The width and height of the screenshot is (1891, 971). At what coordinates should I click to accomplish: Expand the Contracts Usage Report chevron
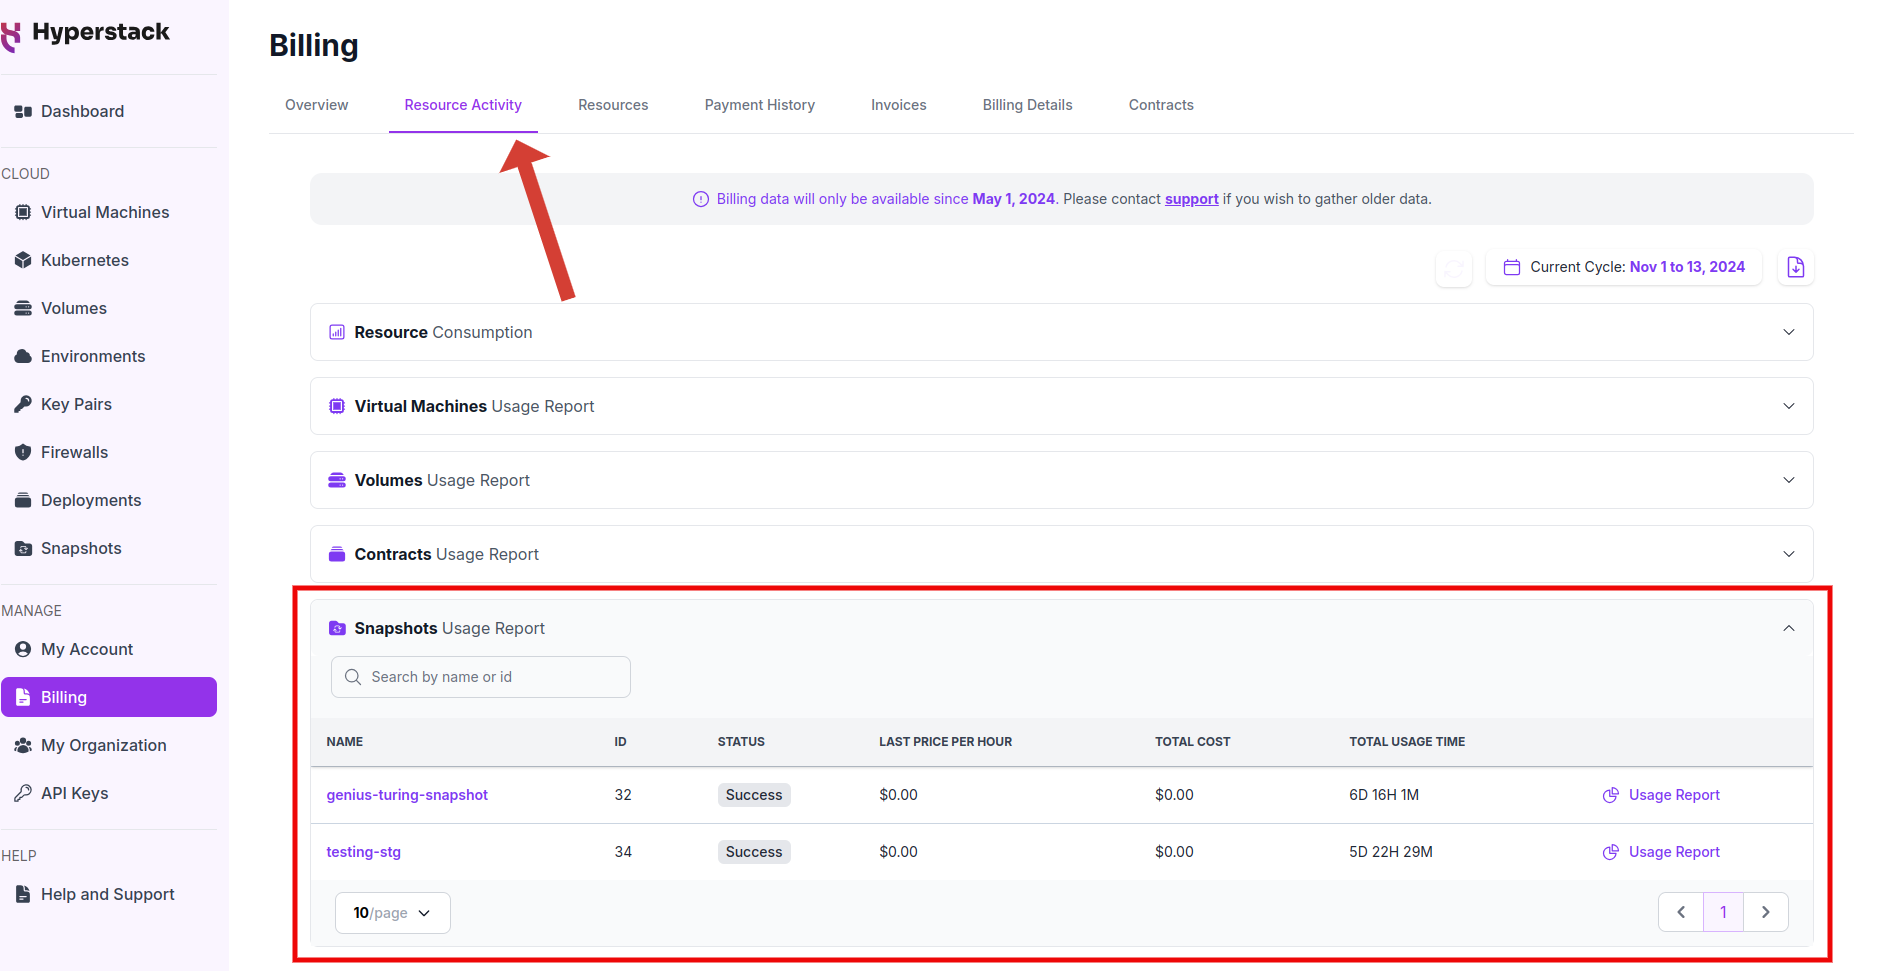tap(1789, 554)
